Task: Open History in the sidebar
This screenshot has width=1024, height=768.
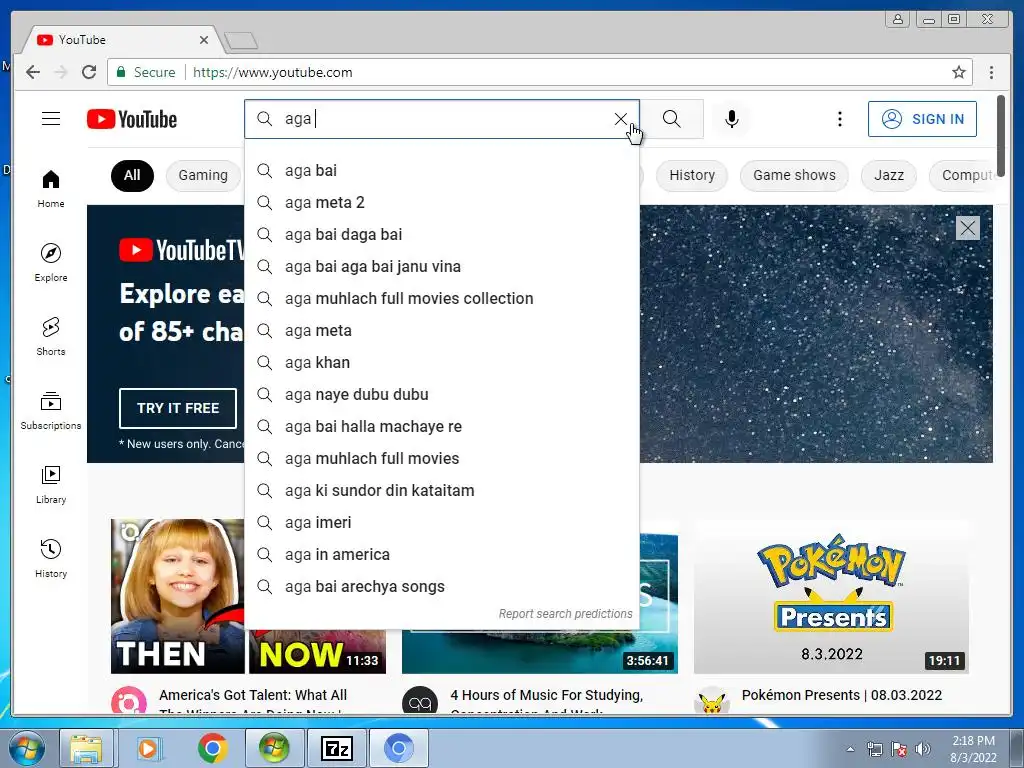Action: (51, 558)
